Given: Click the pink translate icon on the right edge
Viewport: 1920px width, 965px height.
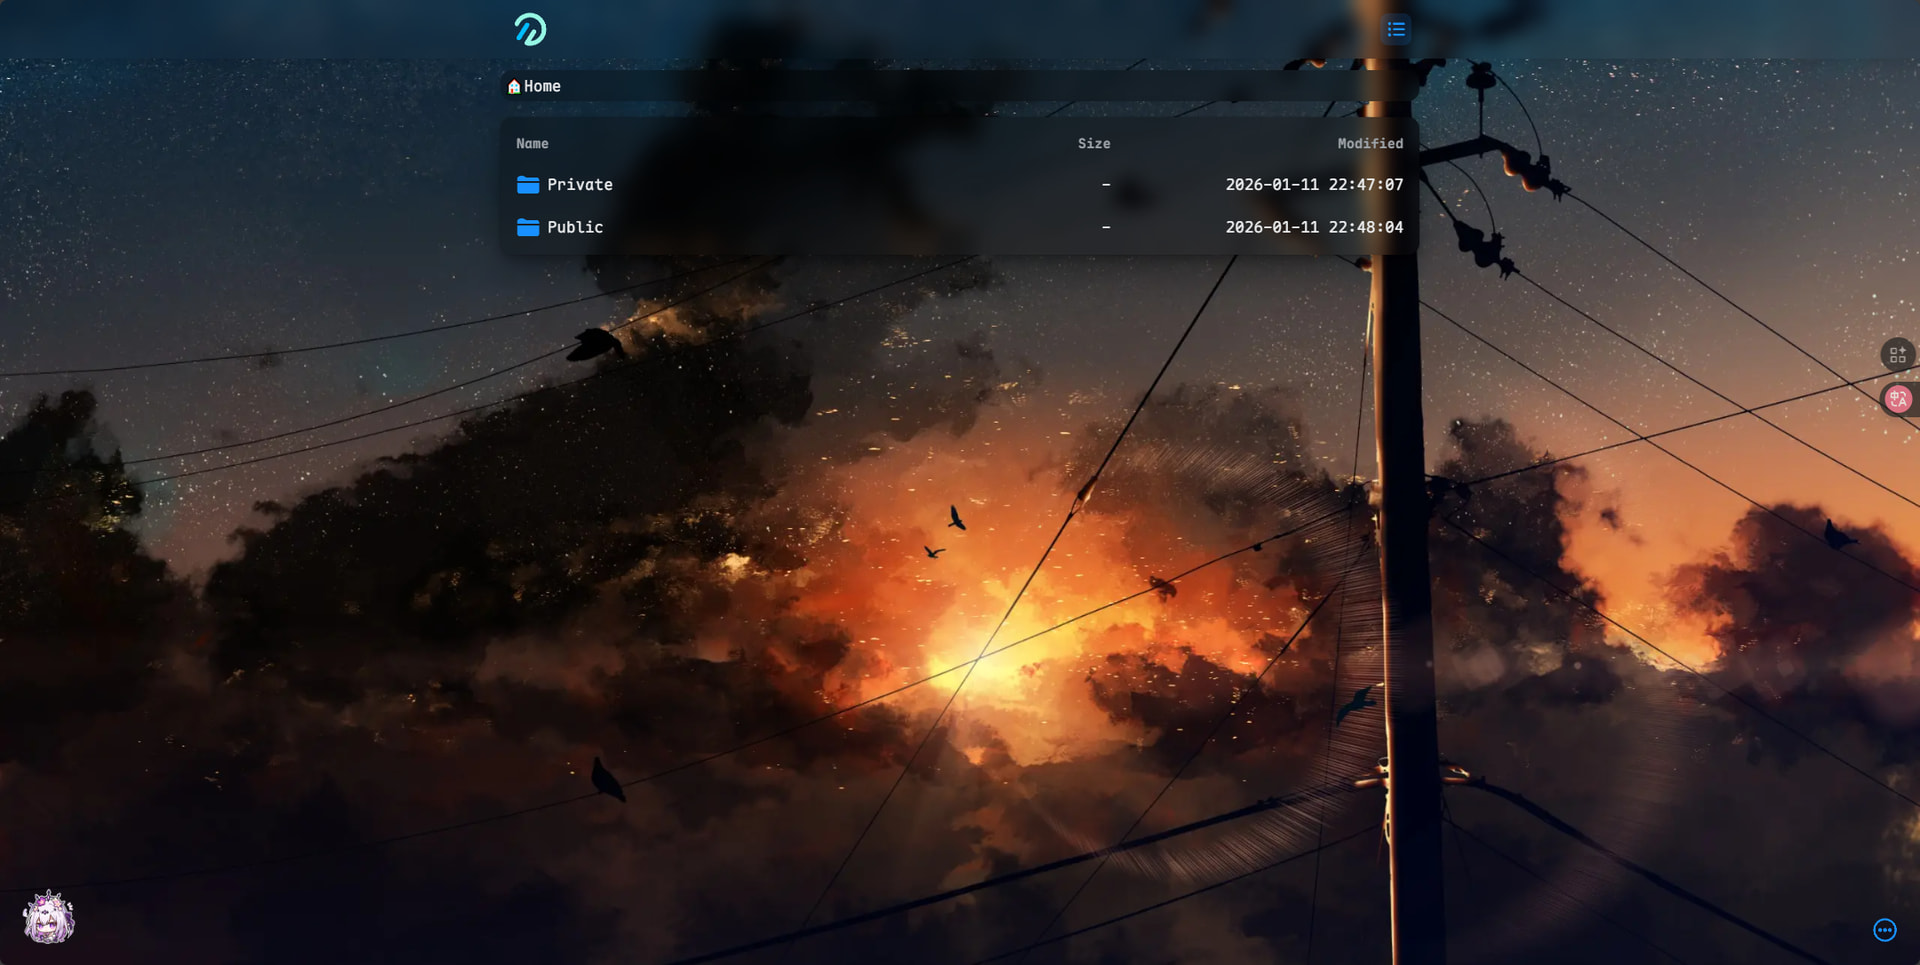Looking at the screenshot, I should pos(1898,399).
